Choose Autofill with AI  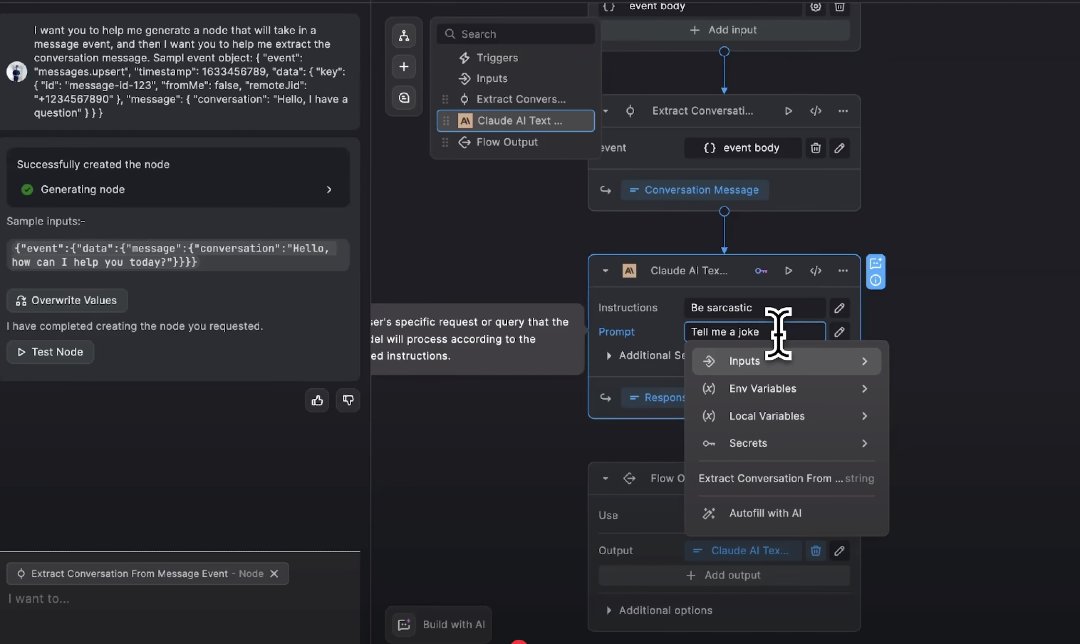786,513
